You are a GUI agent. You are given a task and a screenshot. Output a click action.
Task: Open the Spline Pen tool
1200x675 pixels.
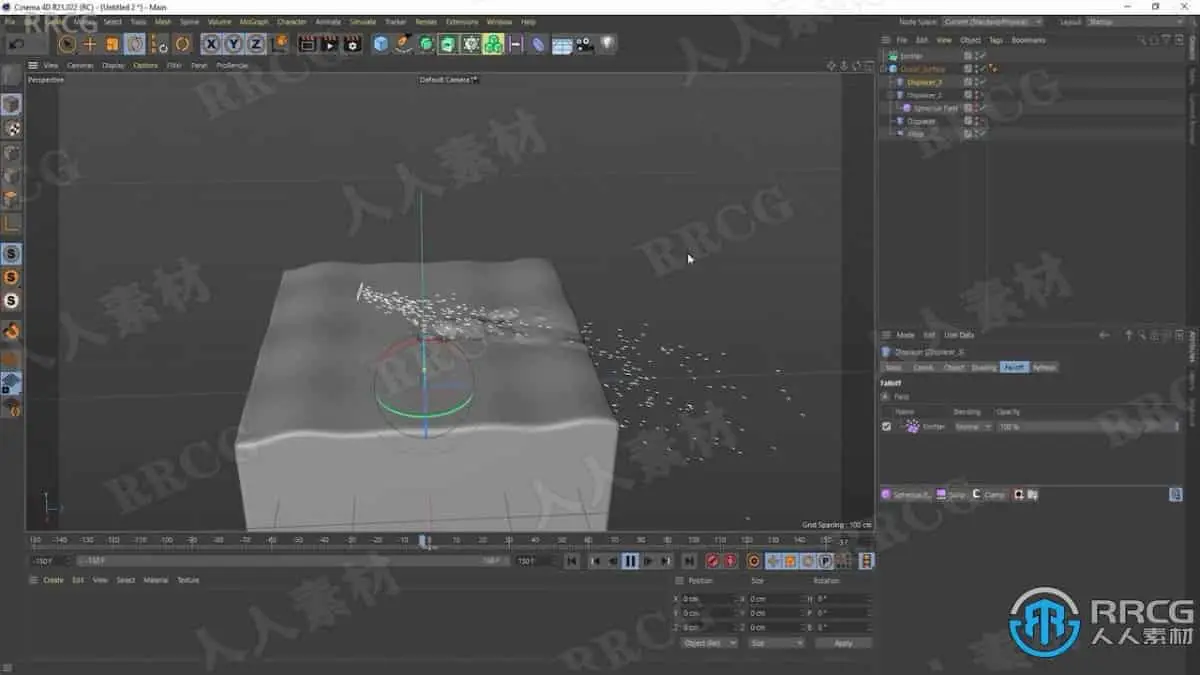403,44
